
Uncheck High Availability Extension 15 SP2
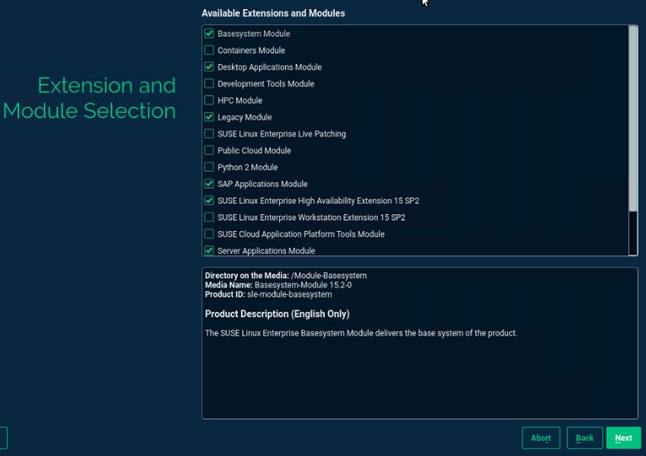209,201
